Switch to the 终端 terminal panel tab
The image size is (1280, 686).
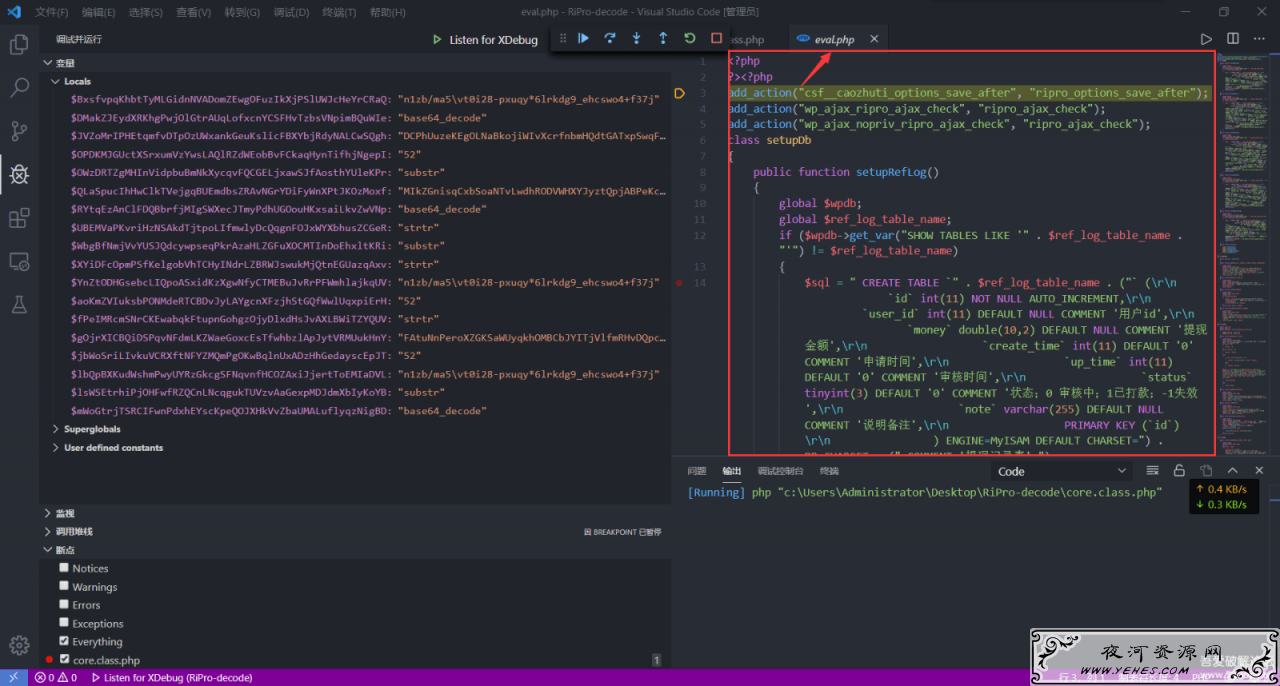pos(829,471)
